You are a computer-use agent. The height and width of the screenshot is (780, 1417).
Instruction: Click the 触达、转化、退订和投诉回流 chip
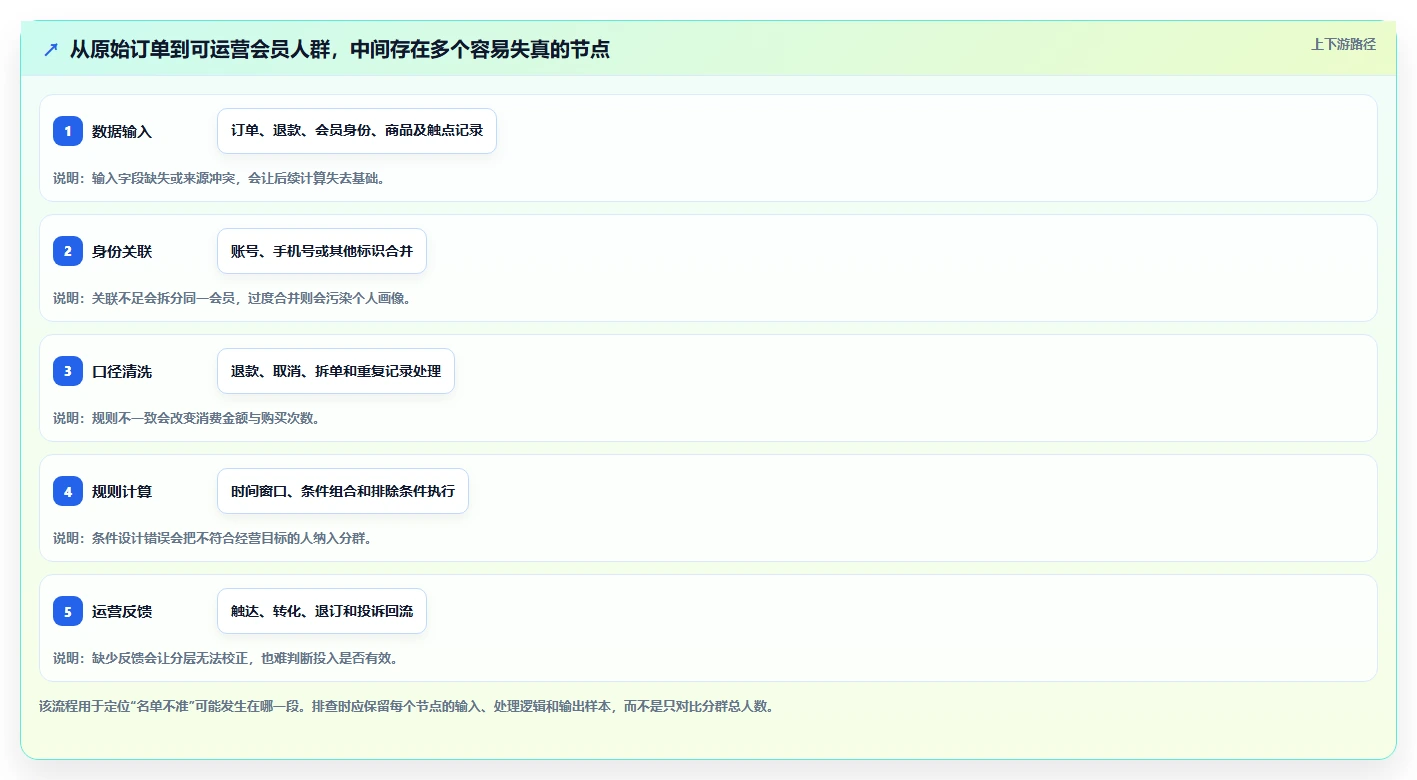[x=322, y=611]
